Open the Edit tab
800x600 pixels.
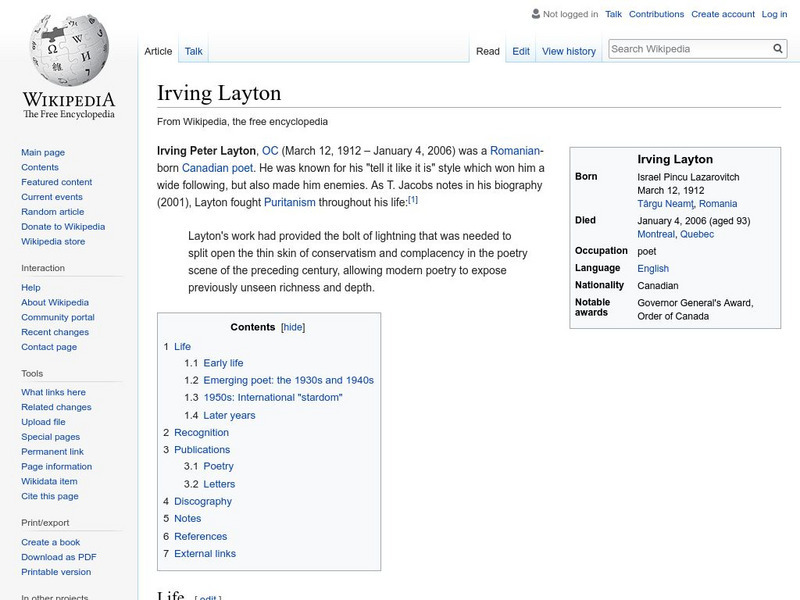coord(521,51)
